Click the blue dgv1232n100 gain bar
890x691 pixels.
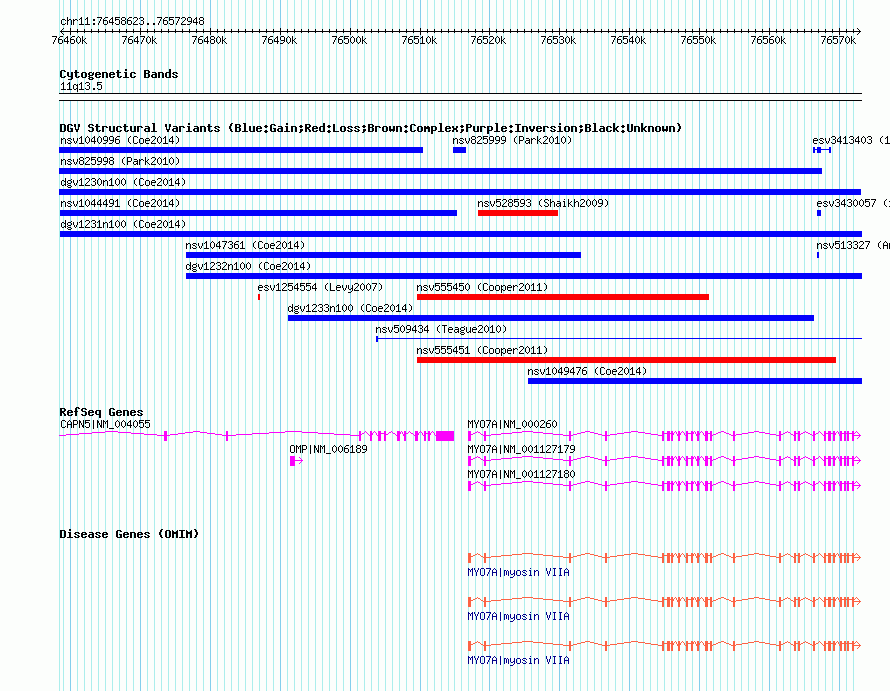[x=524, y=276]
